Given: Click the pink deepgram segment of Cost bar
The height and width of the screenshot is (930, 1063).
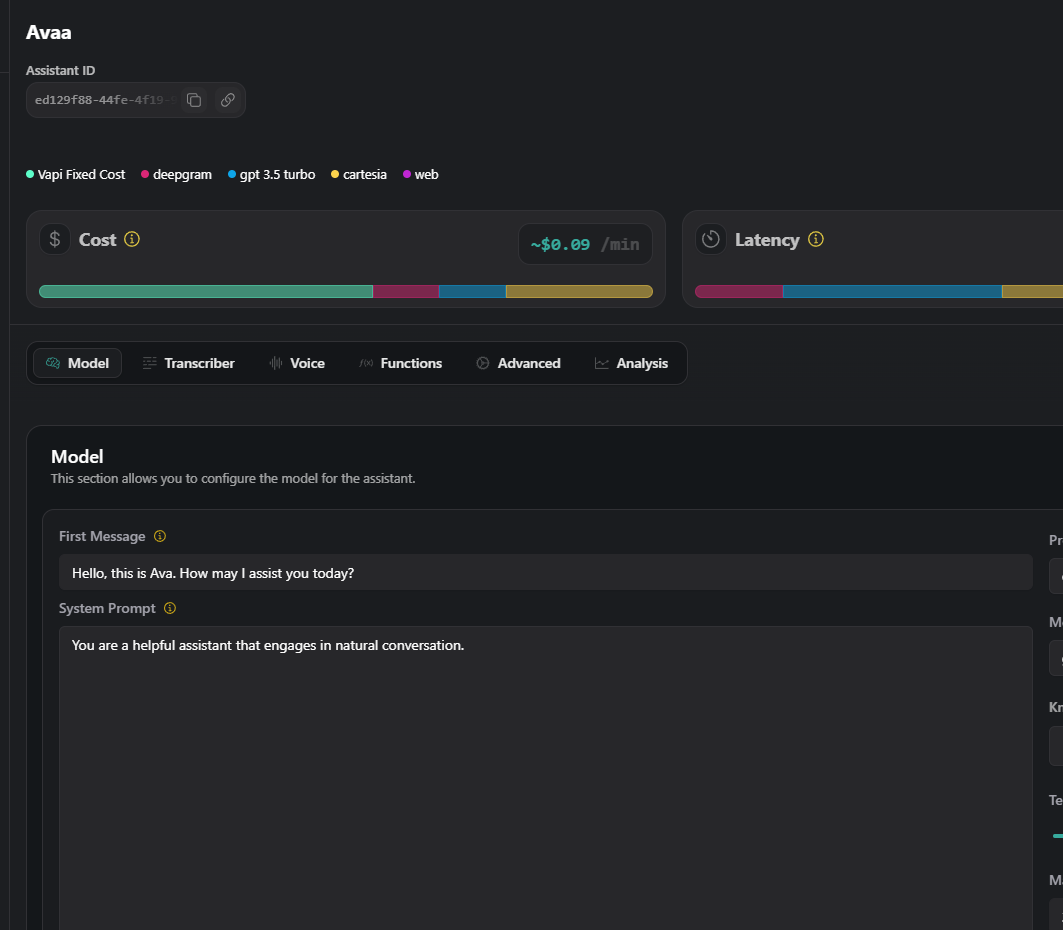Looking at the screenshot, I should pyautogui.click(x=406, y=291).
